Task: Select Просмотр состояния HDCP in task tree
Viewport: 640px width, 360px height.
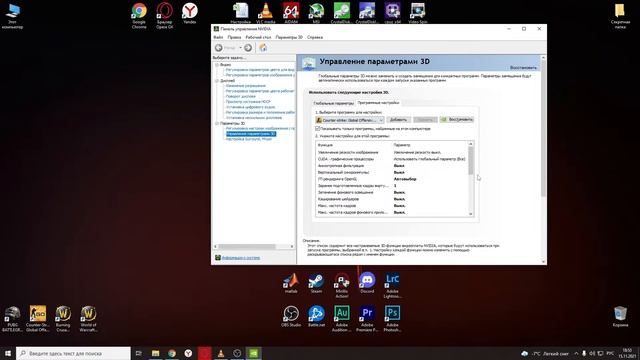Action: [248, 102]
